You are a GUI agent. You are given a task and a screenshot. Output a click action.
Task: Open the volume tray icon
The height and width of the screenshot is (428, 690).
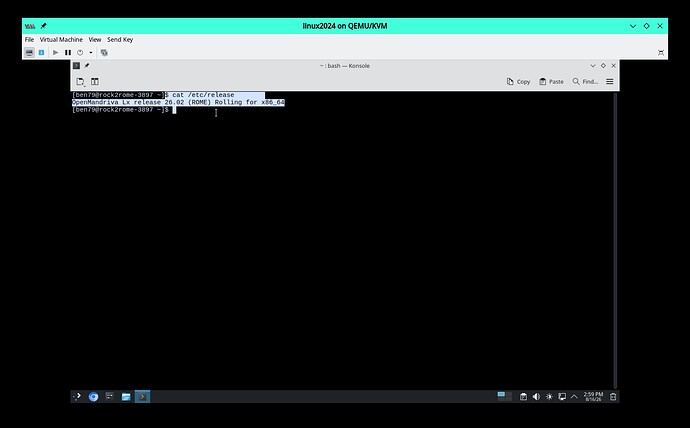536,397
